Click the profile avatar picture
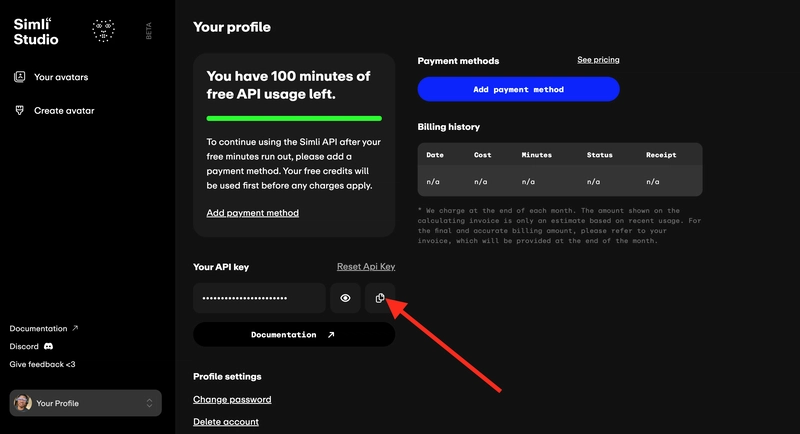The width and height of the screenshot is (800, 434). coord(21,403)
